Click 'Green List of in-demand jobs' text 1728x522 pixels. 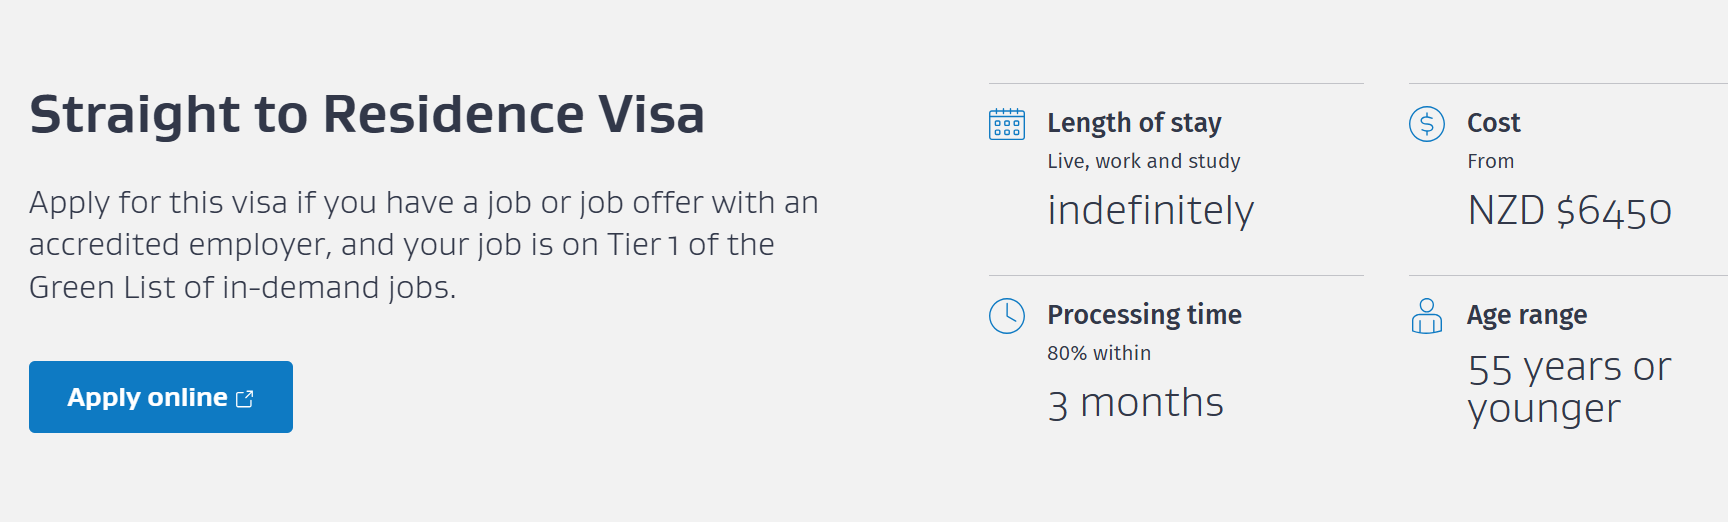click(241, 288)
